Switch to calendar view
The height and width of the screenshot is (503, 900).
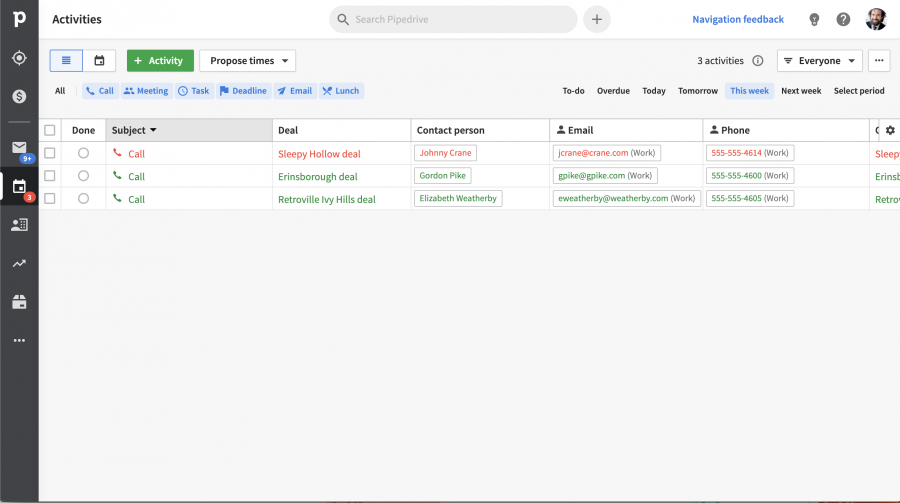[x=99, y=60]
